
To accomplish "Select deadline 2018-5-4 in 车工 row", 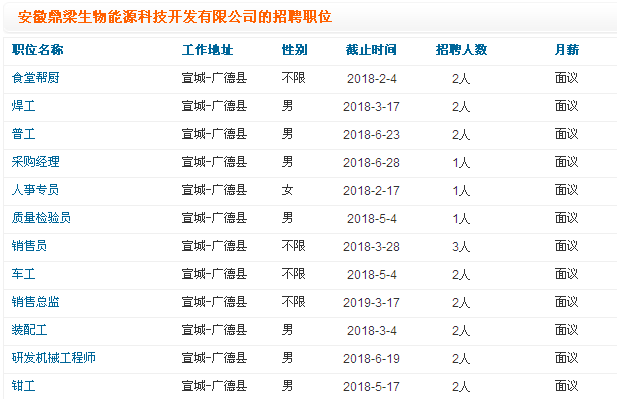I will pyautogui.click(x=371, y=274).
